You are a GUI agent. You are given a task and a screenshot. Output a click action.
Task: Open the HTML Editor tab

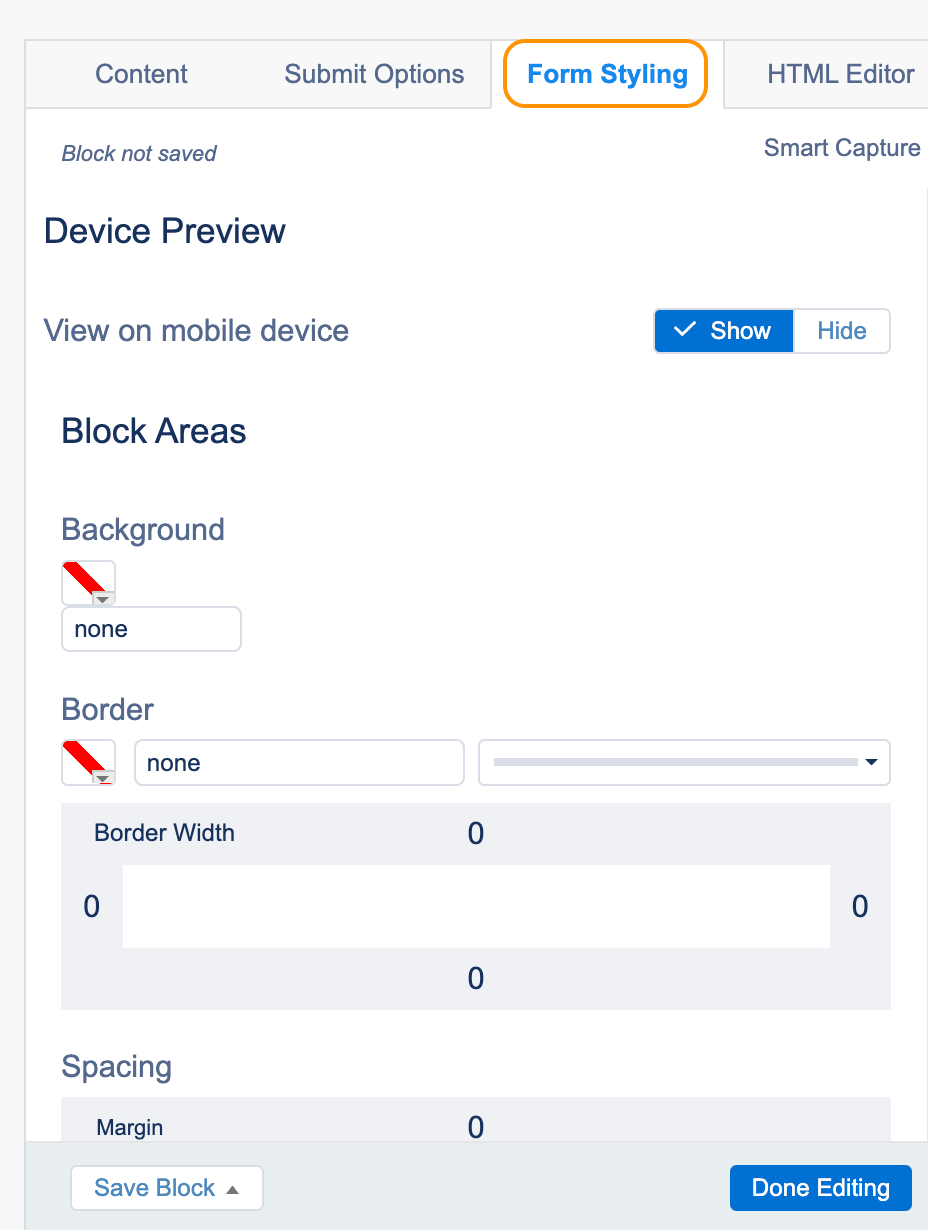click(x=840, y=74)
